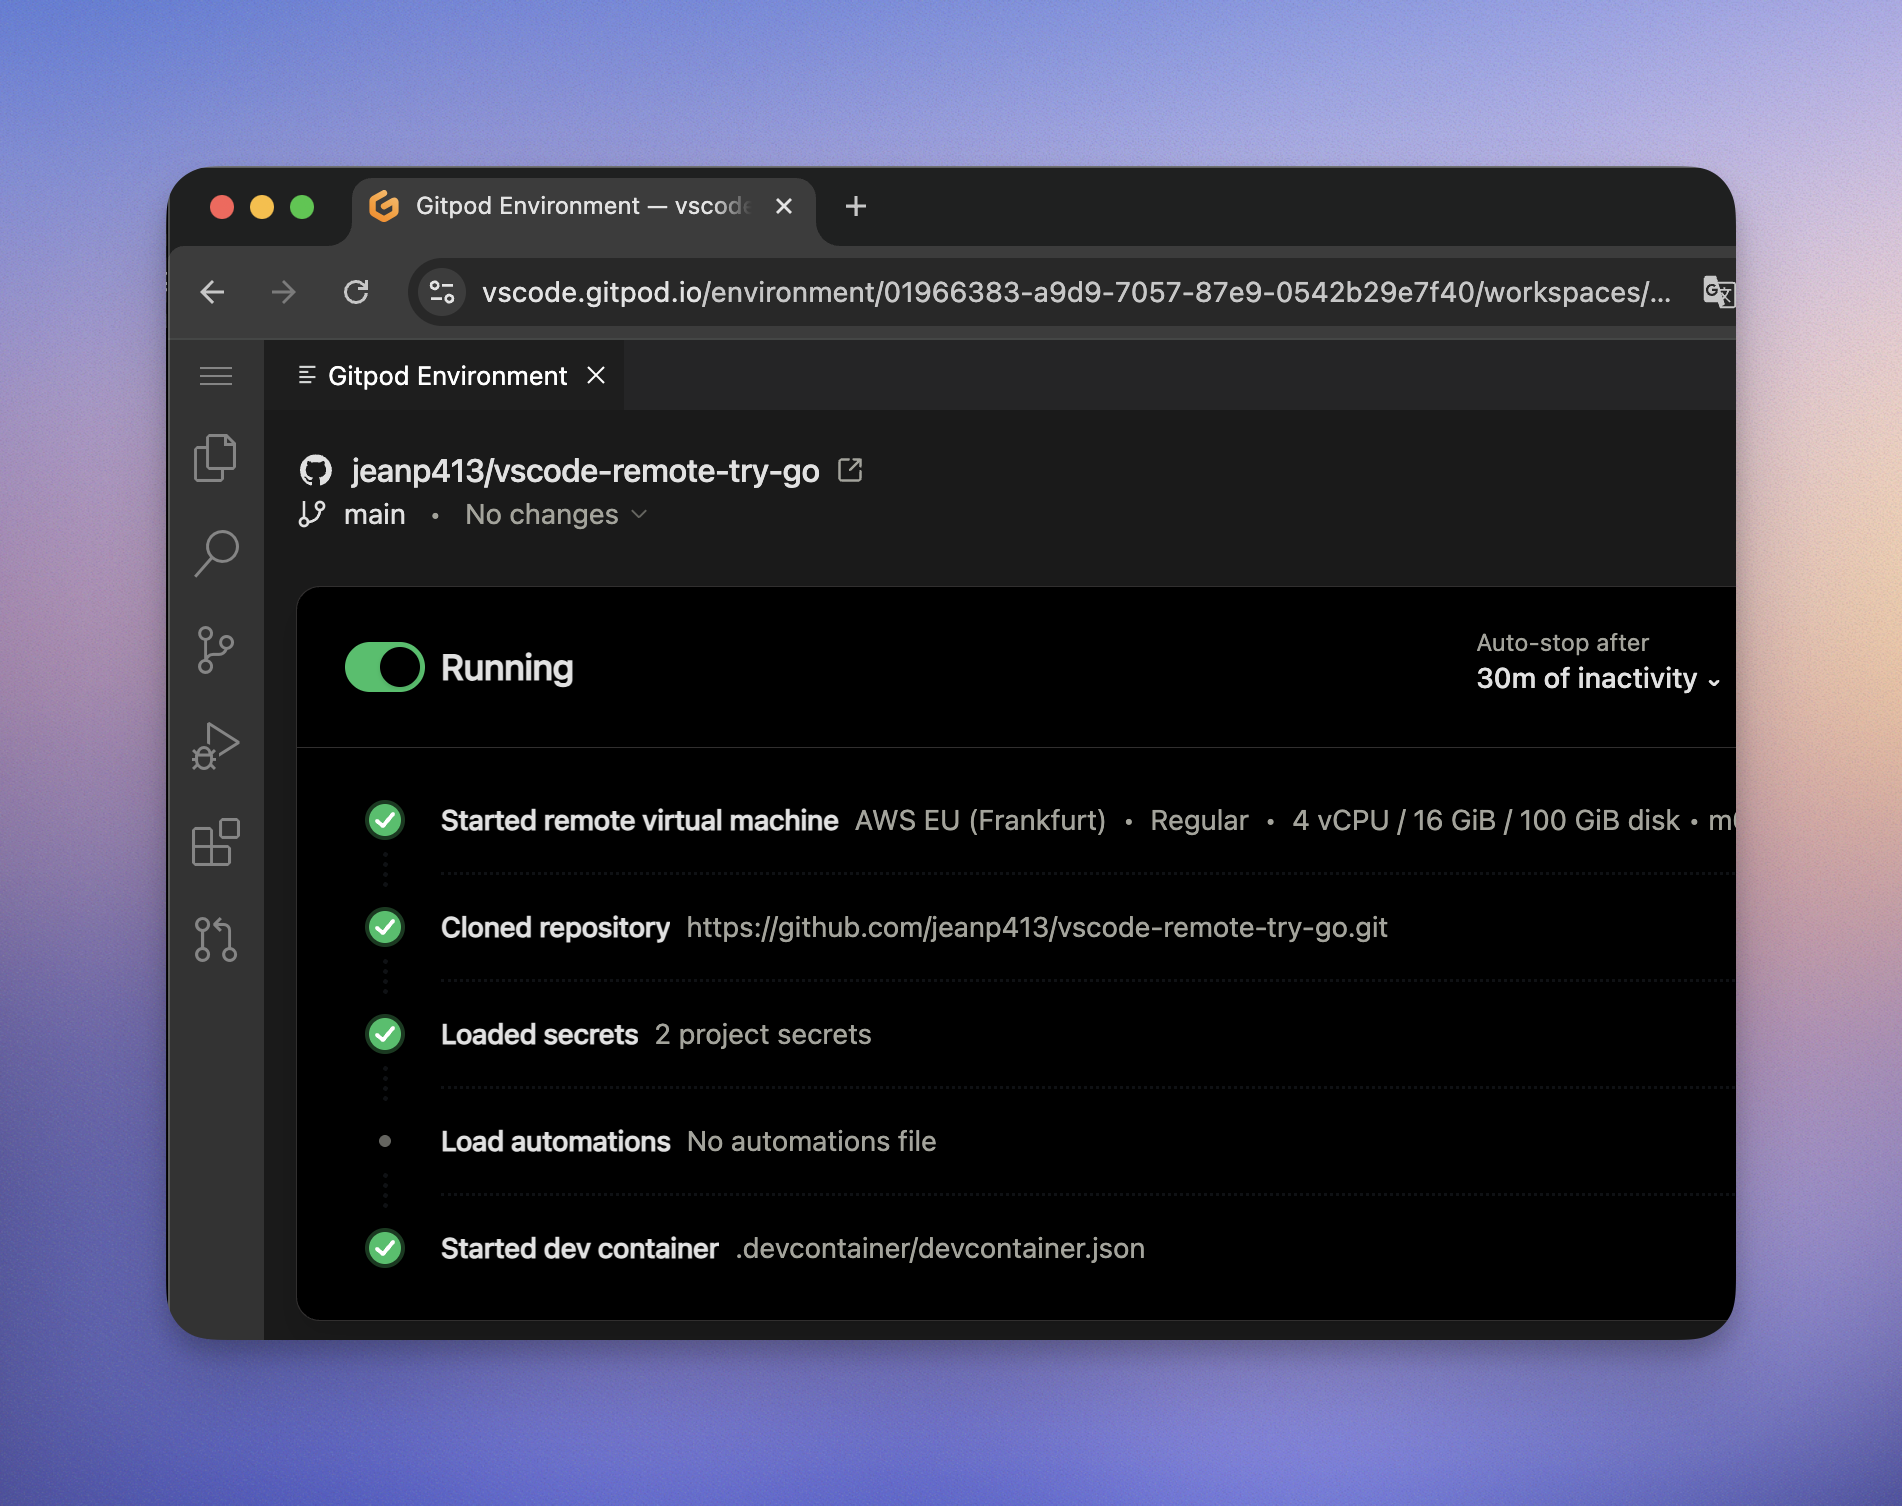Screen dimensions: 1902x1506
Task: Open the Search view
Action: [216, 553]
